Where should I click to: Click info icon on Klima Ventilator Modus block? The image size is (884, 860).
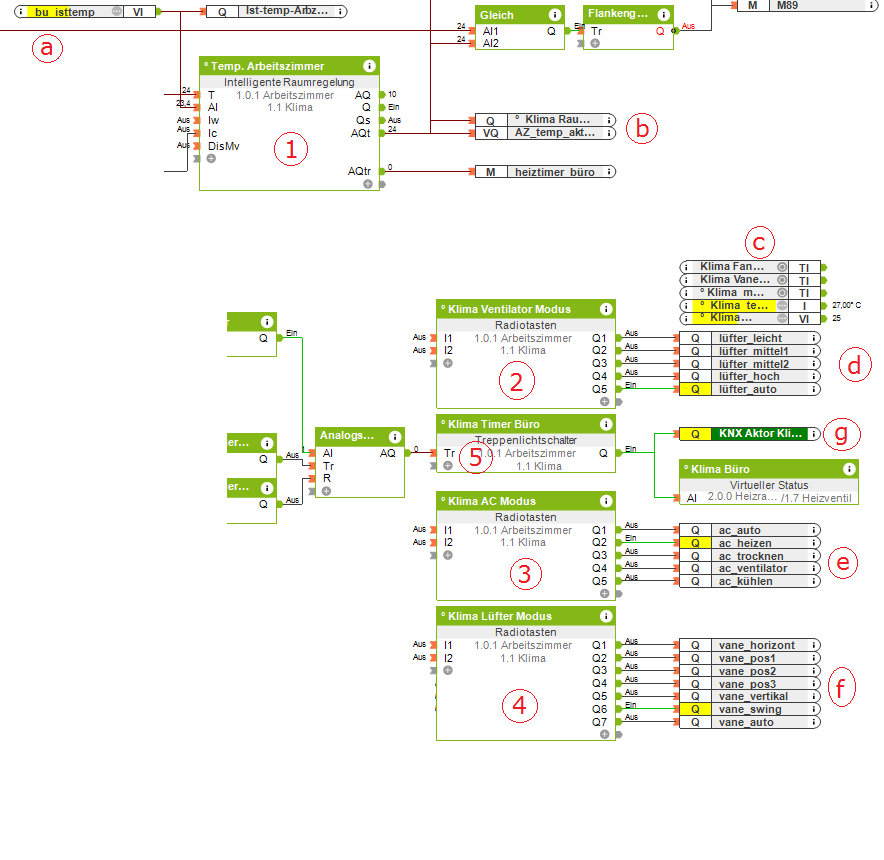point(605,309)
